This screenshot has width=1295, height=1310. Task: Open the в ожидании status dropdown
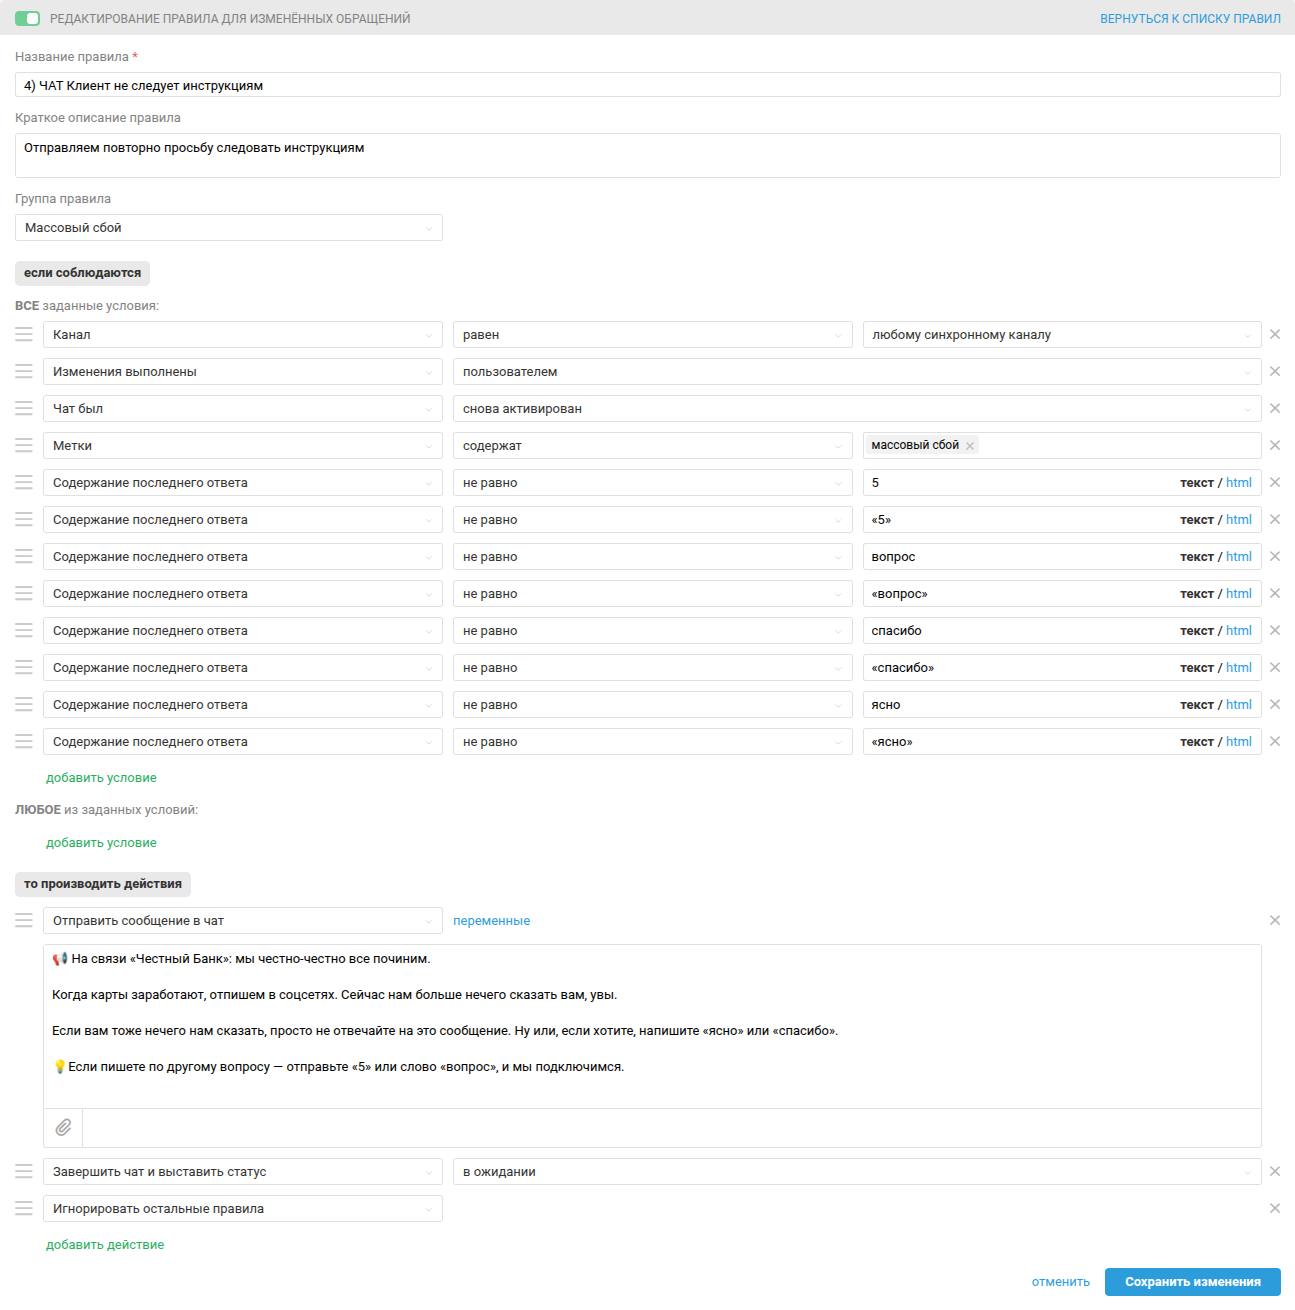click(x=856, y=1172)
